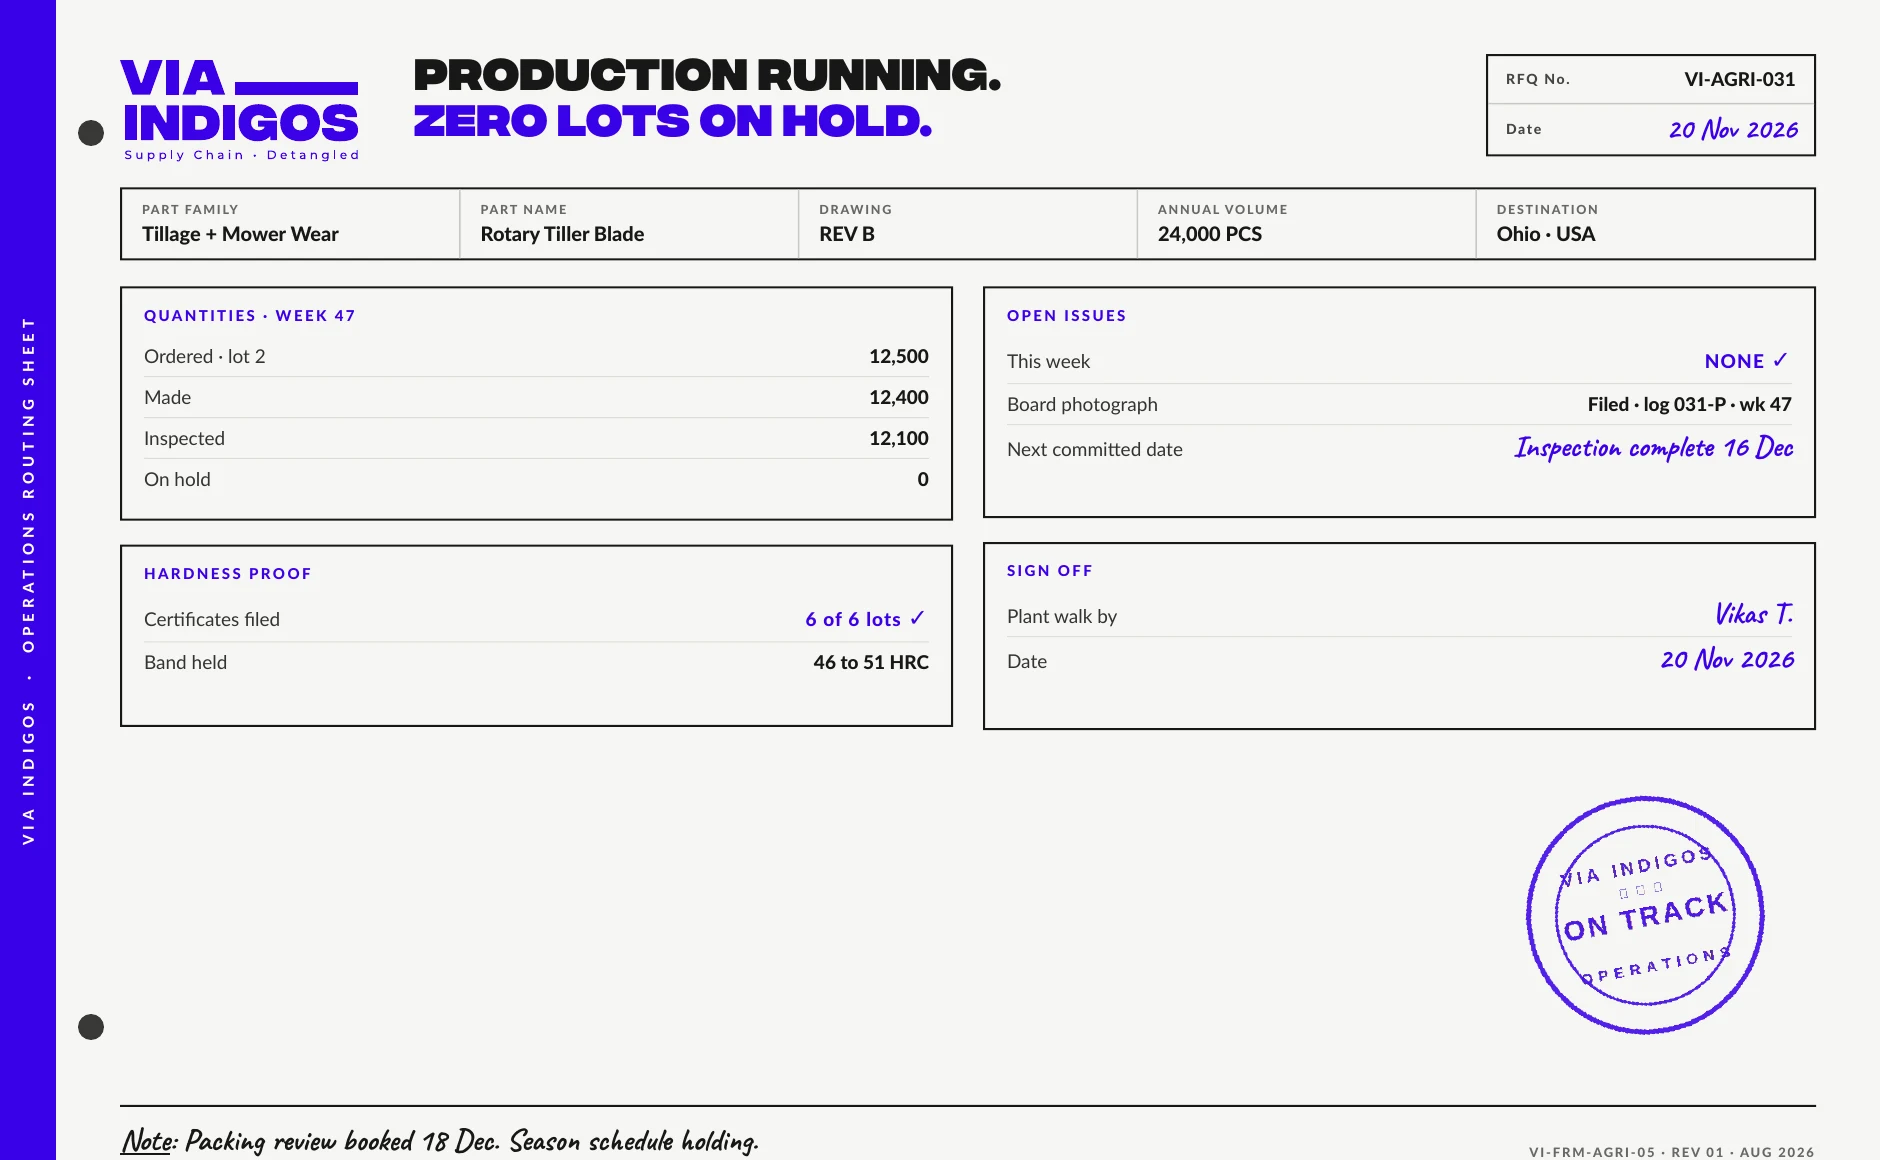Select the ordered quantity 12,500
The image size is (1880, 1160).
(x=898, y=356)
